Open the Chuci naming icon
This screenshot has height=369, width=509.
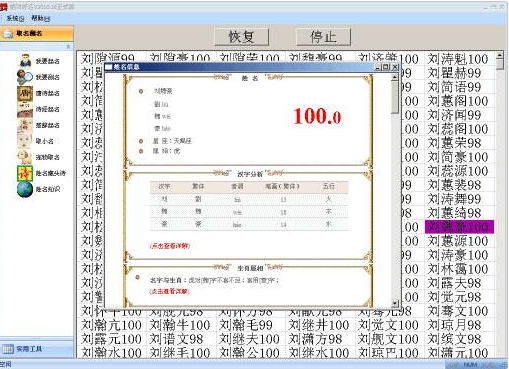coord(25,125)
